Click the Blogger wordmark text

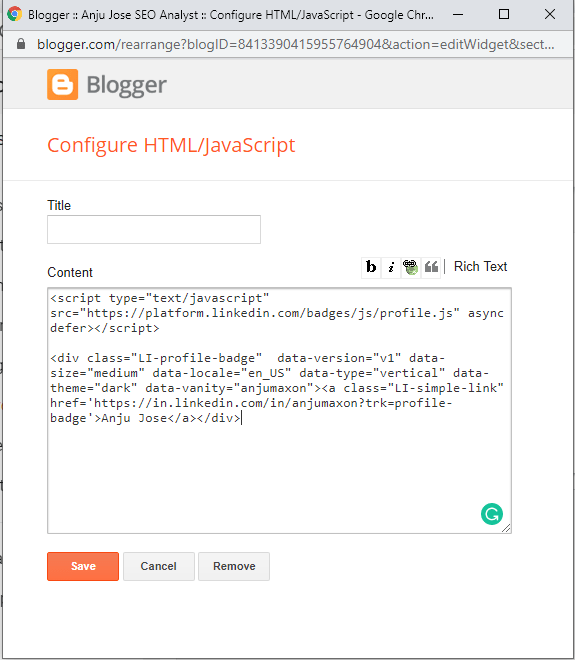click(x=126, y=85)
